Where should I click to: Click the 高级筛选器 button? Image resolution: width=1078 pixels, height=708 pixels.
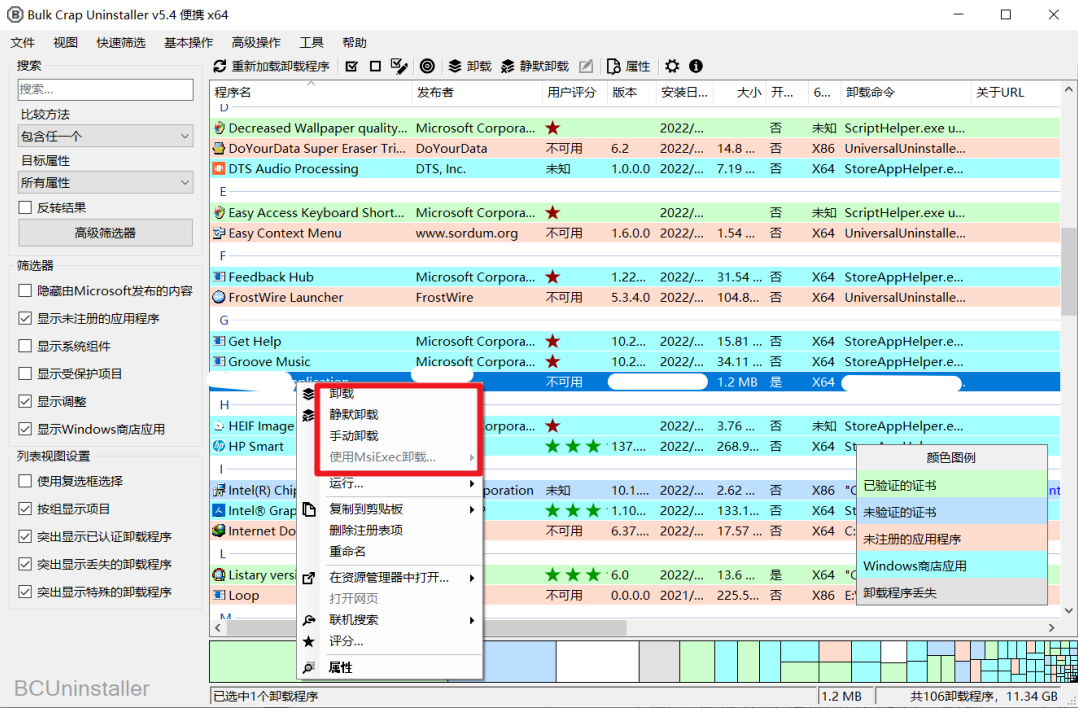point(105,233)
